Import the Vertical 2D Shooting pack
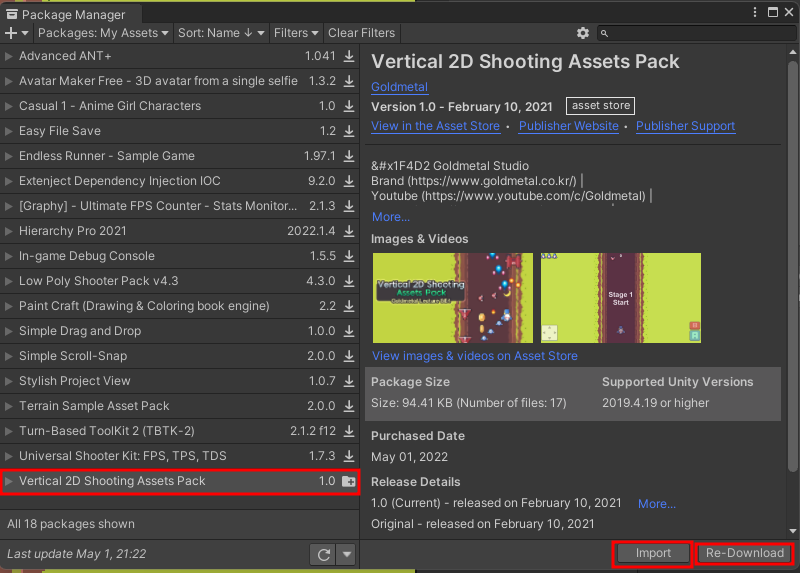Viewport: 800px width, 573px height. 653,553
